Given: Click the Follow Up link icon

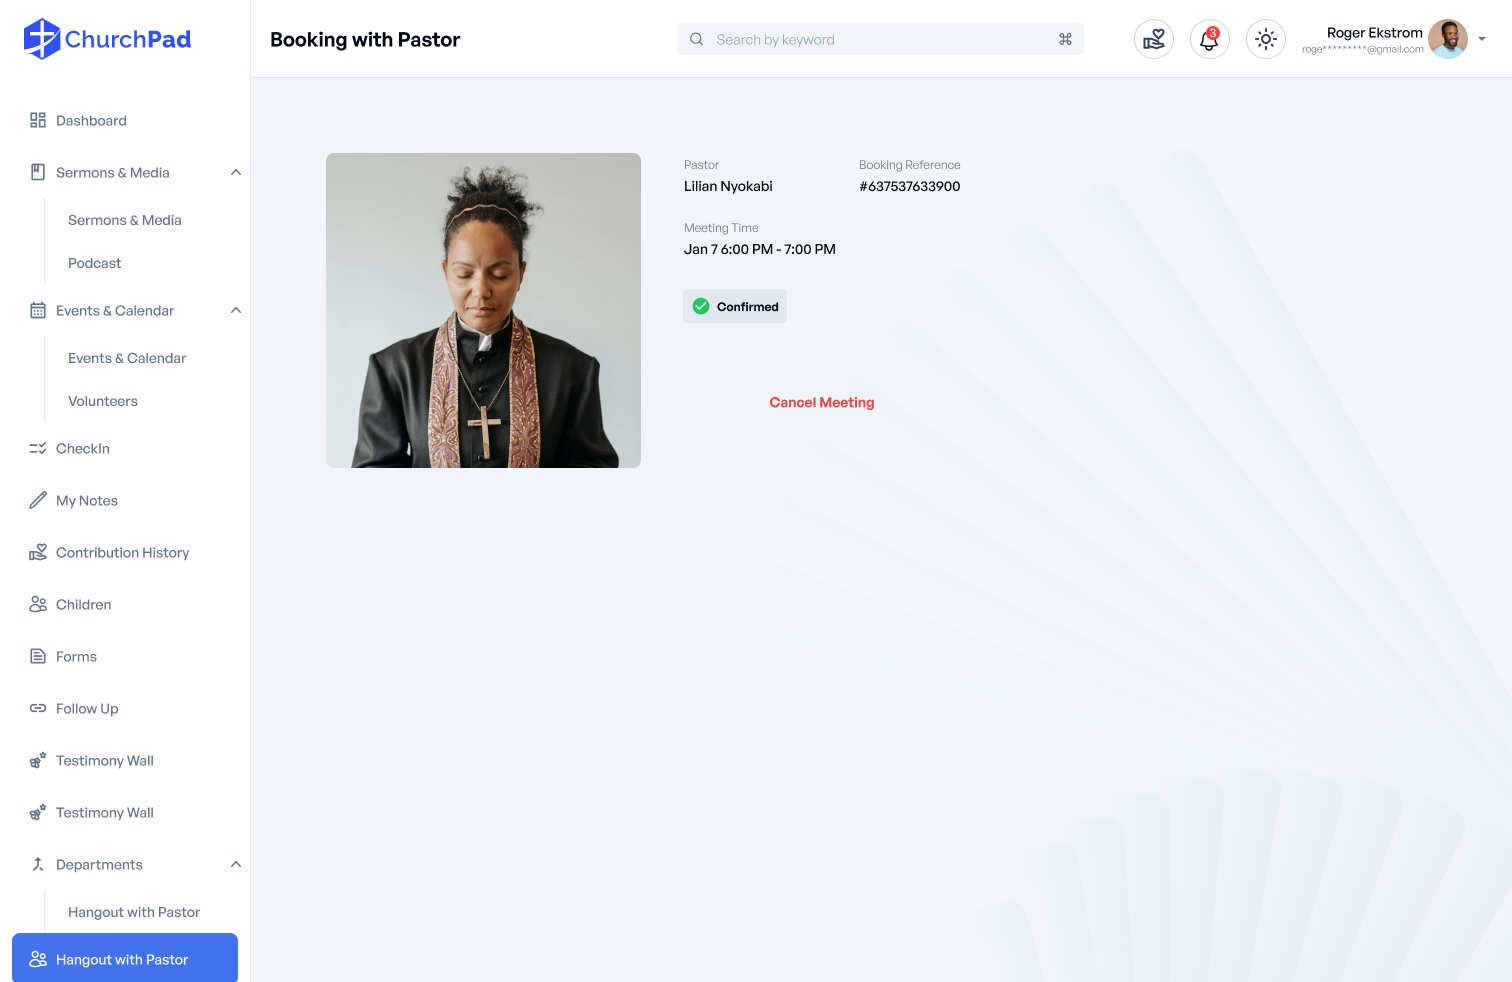Looking at the screenshot, I should 38,708.
